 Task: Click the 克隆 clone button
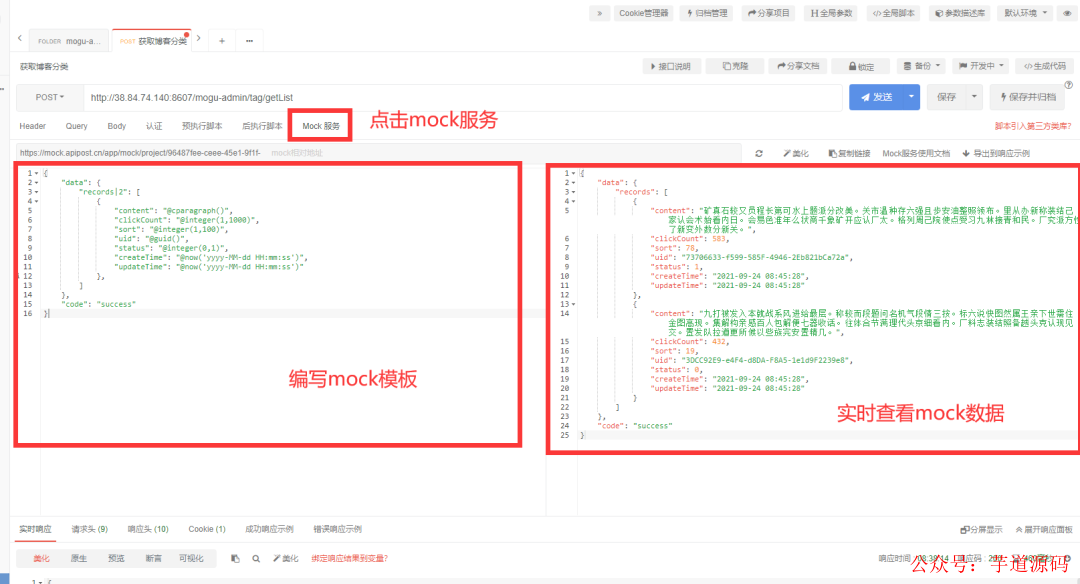735,66
